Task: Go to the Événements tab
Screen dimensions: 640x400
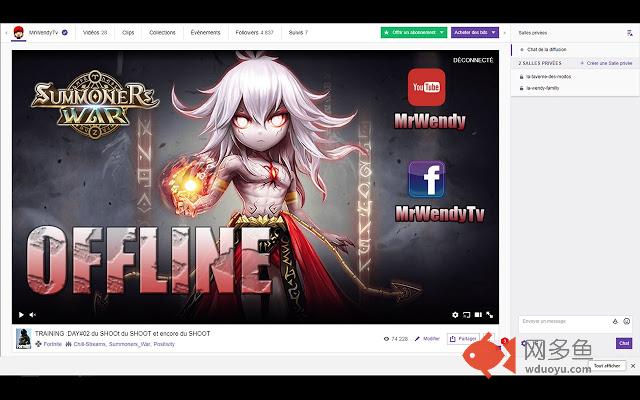Action: (x=205, y=32)
